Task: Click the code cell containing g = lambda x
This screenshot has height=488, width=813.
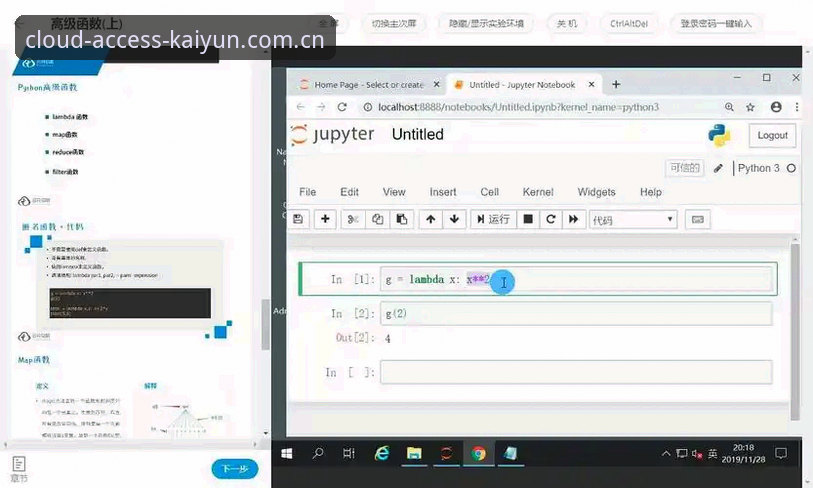Action: pyautogui.click(x=577, y=280)
